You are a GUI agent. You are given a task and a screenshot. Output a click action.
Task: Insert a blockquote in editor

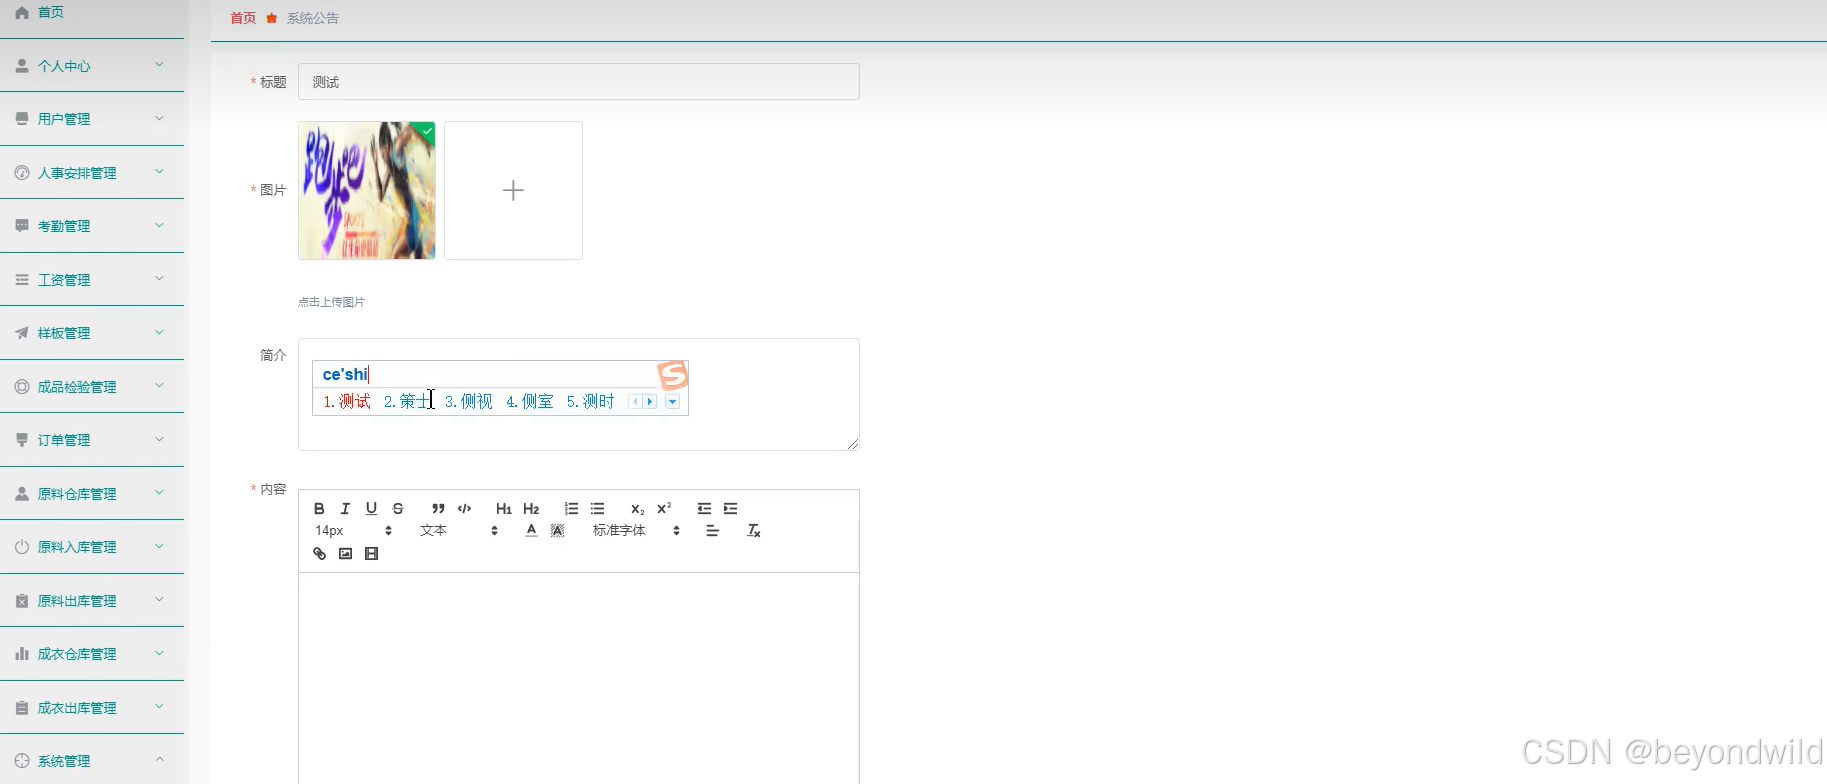438,508
